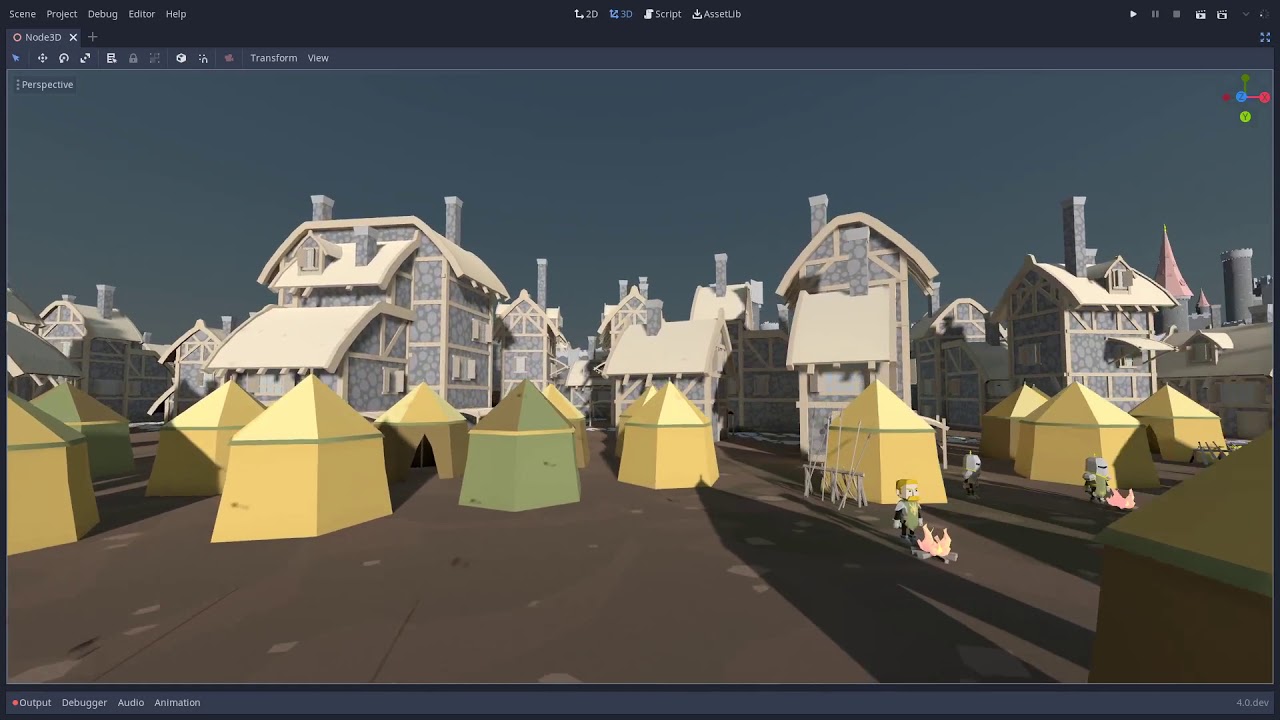Open the View menu in toolbar
1280x720 pixels.
(318, 58)
